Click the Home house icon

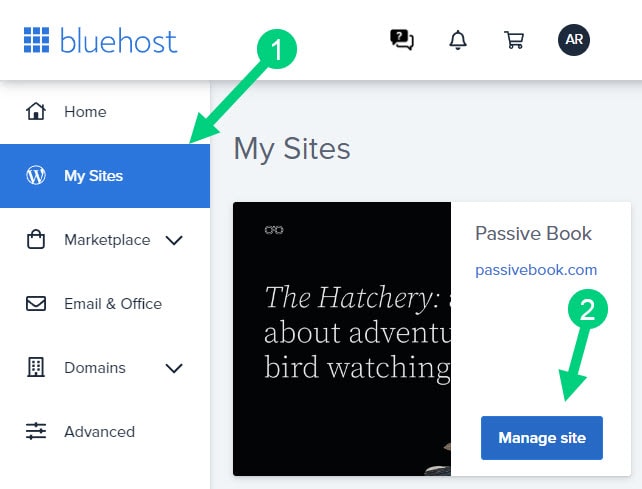pyautogui.click(x=36, y=111)
